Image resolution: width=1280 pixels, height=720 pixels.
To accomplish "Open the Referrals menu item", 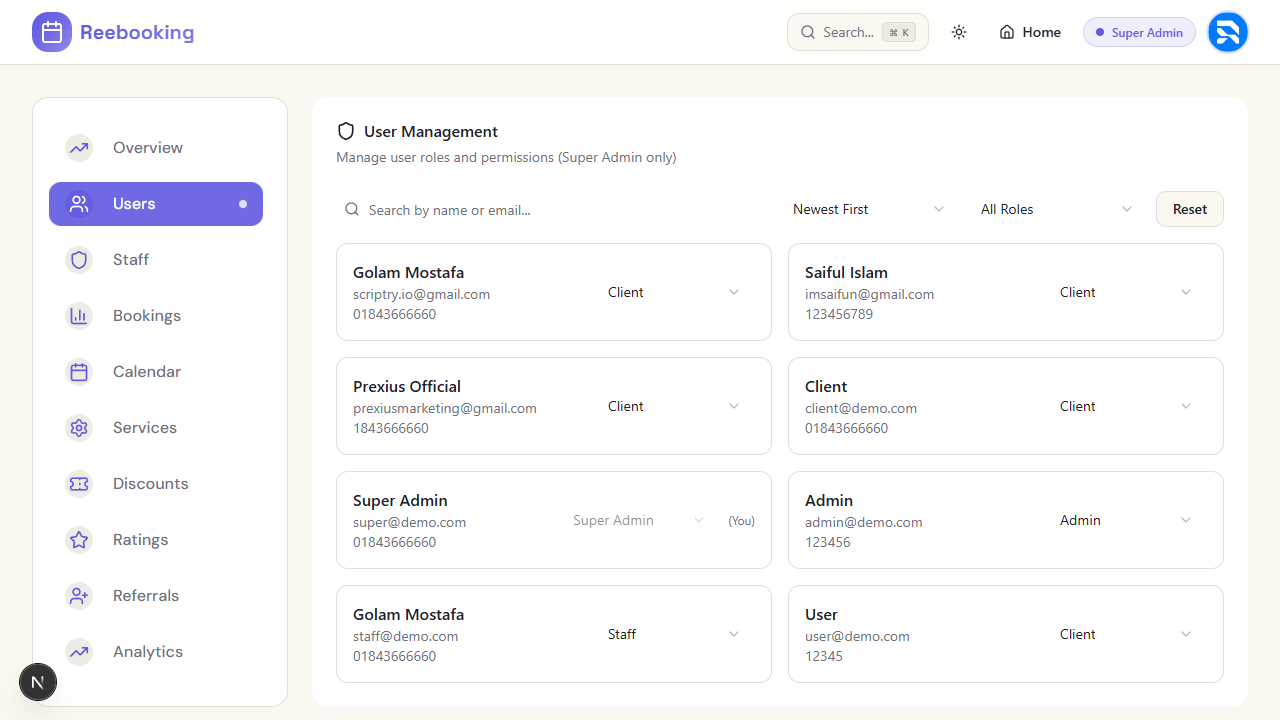I will (146, 596).
